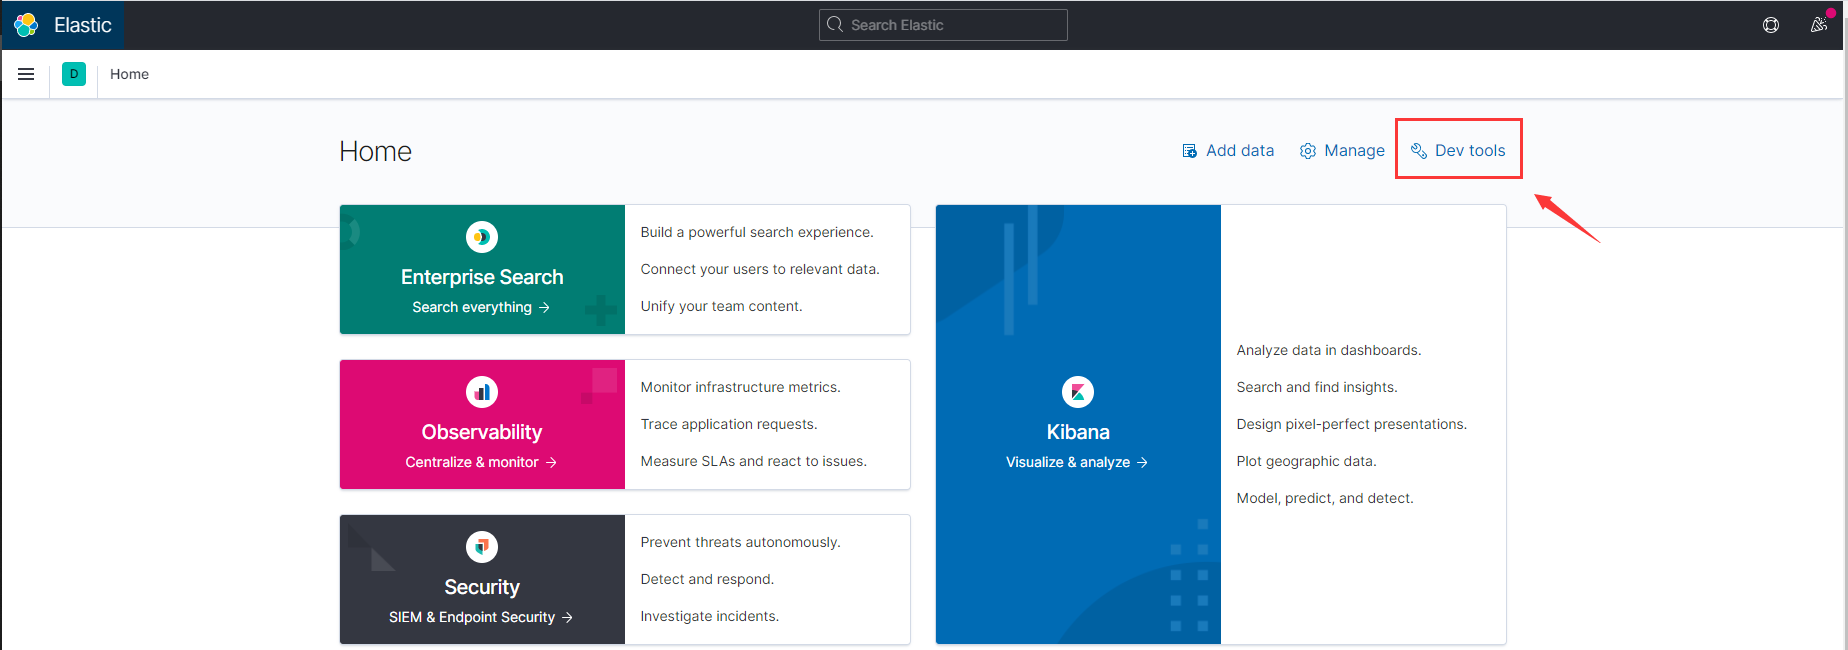
Task: Open the Add data link
Action: coord(1228,151)
